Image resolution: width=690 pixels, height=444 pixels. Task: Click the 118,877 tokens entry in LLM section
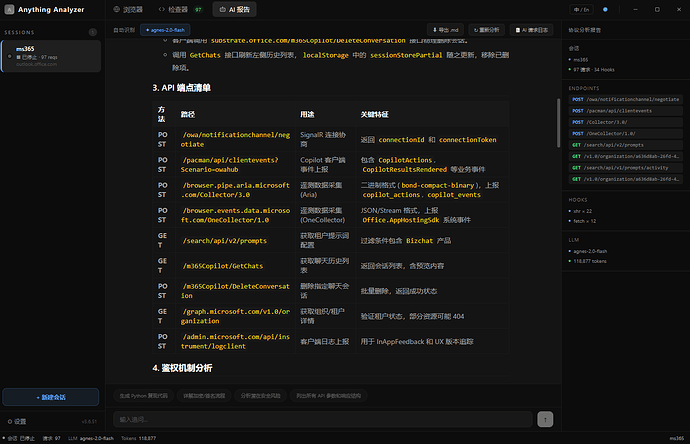589,261
